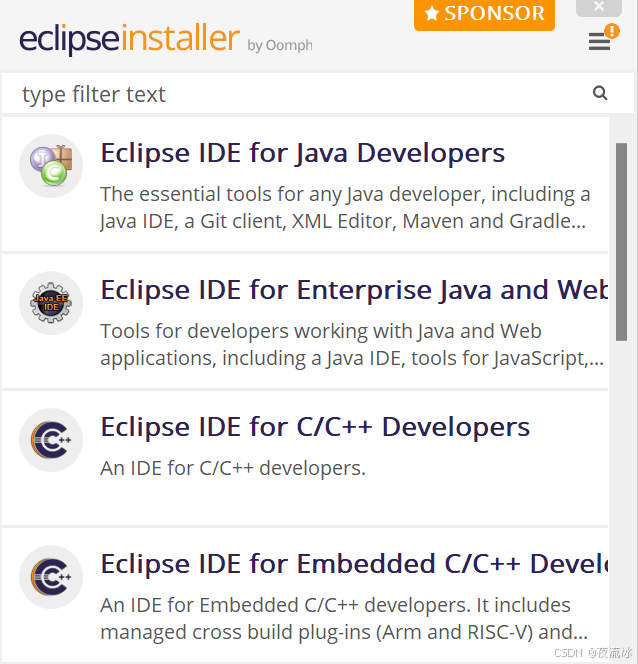Select Eclipse IDE for Enterprise Java and Web

point(354,290)
